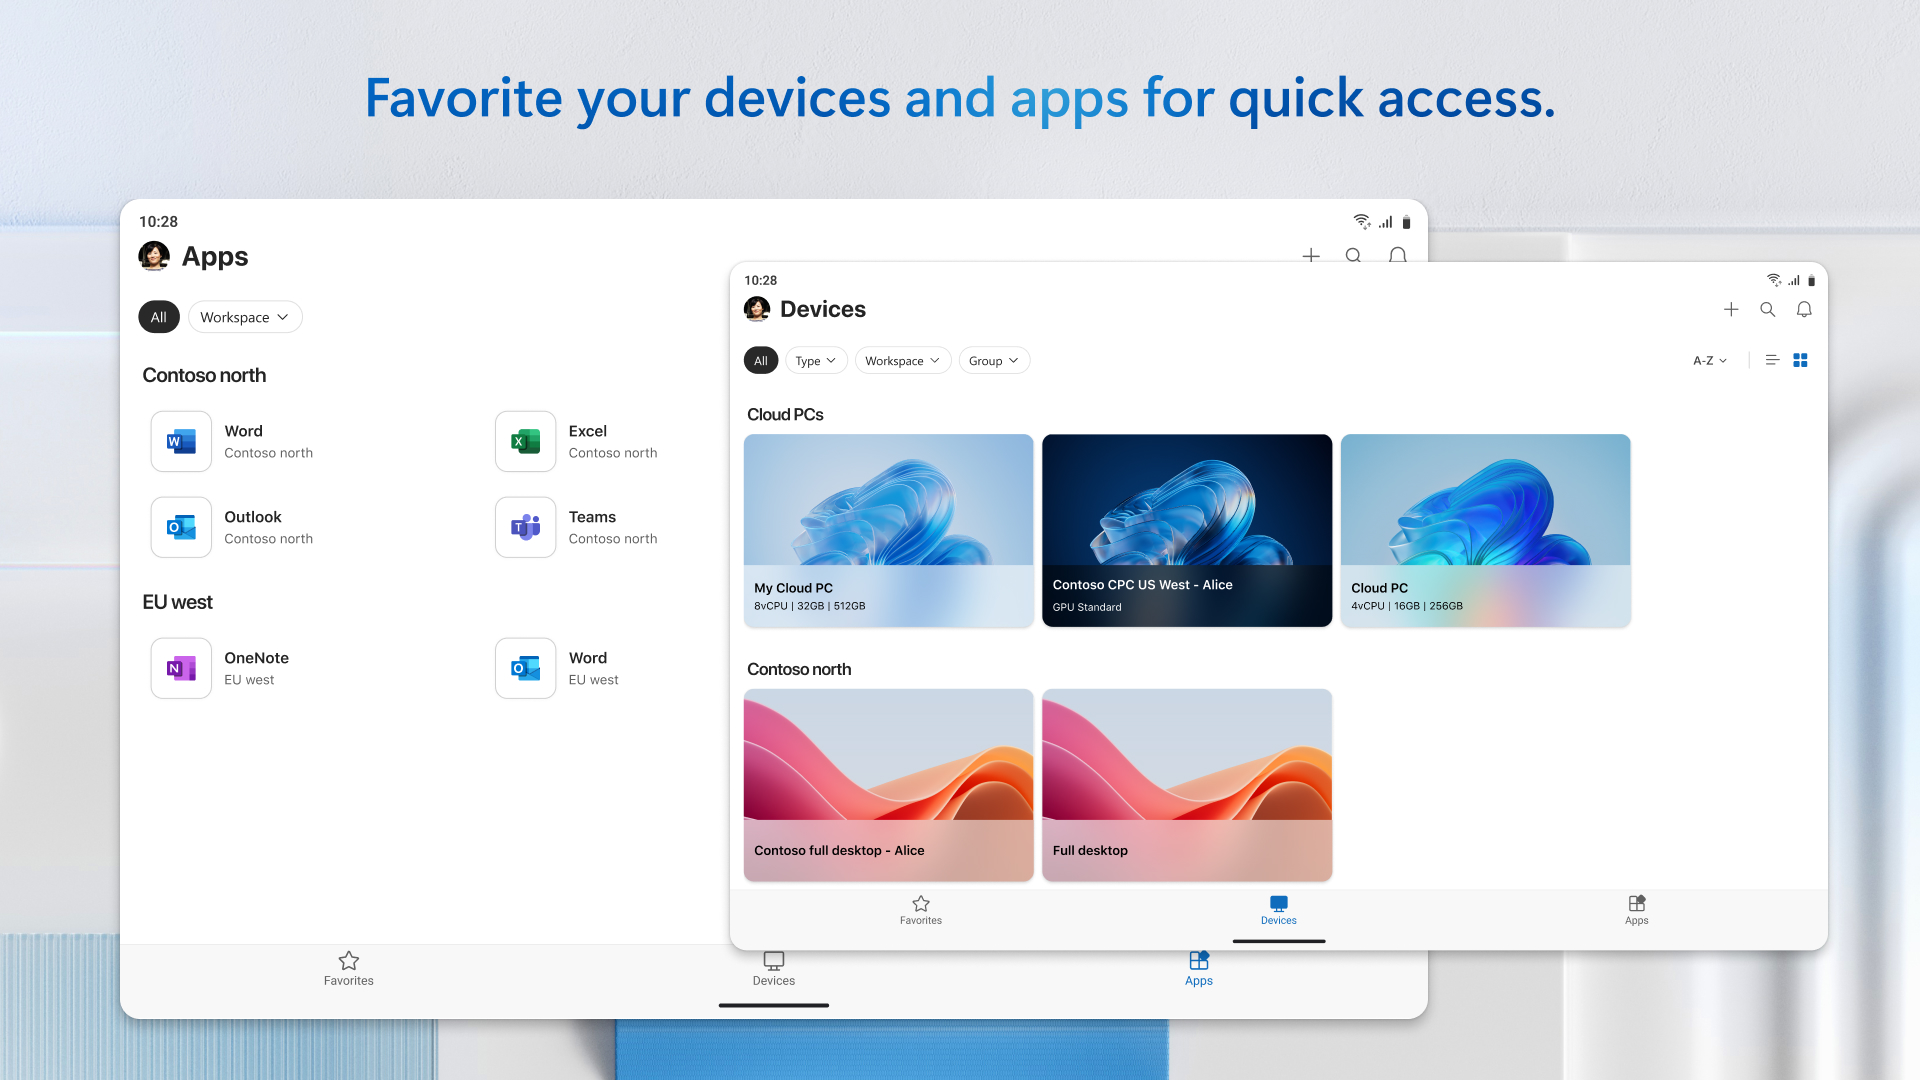The image size is (1920, 1080).
Task: Expand the Type filter dropdown
Action: pyautogui.click(x=816, y=360)
